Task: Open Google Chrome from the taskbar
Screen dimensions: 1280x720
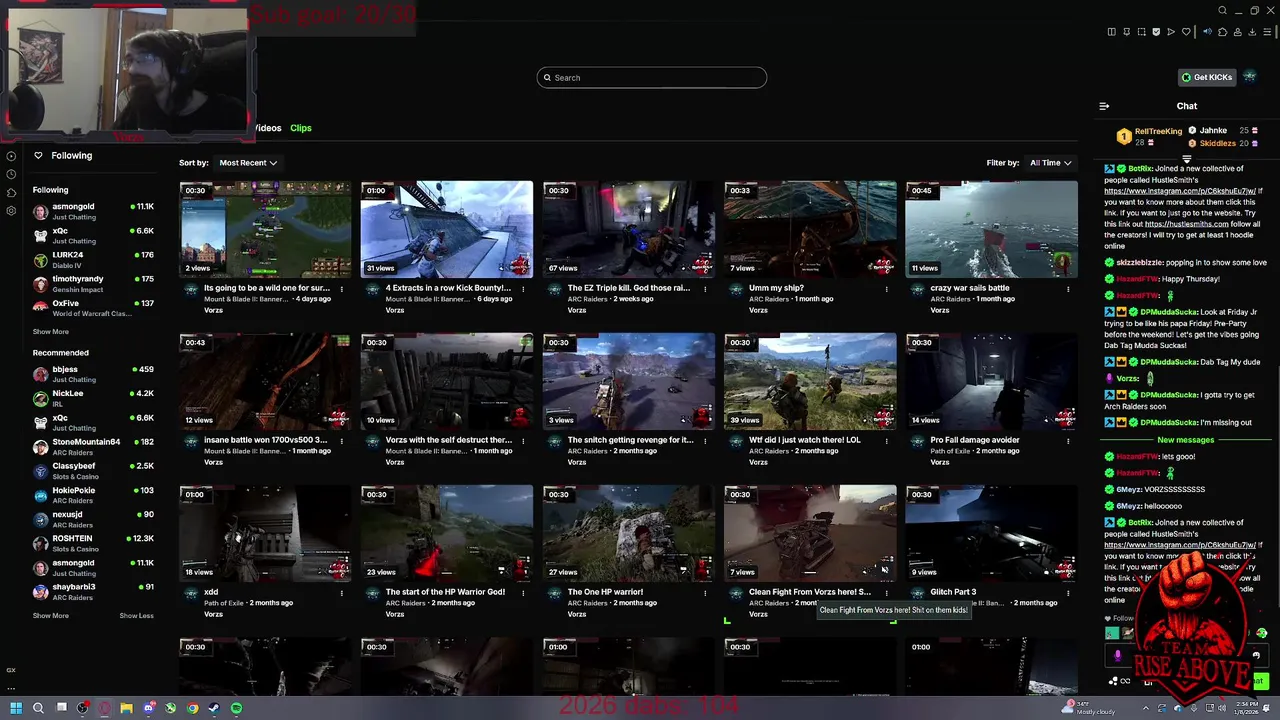Action: [192, 708]
